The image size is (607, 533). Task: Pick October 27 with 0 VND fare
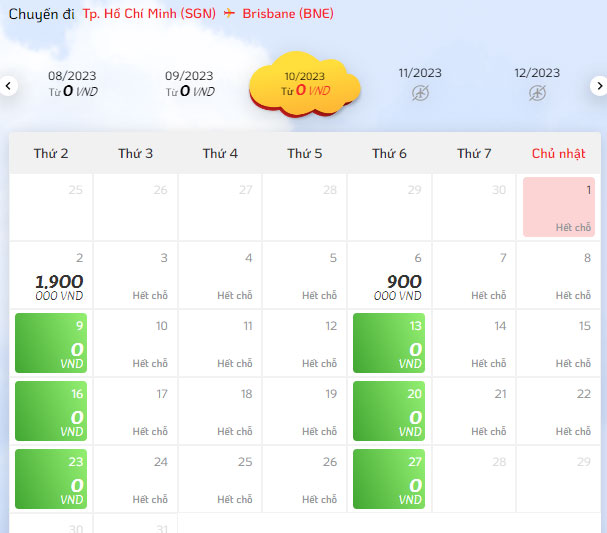click(x=389, y=479)
